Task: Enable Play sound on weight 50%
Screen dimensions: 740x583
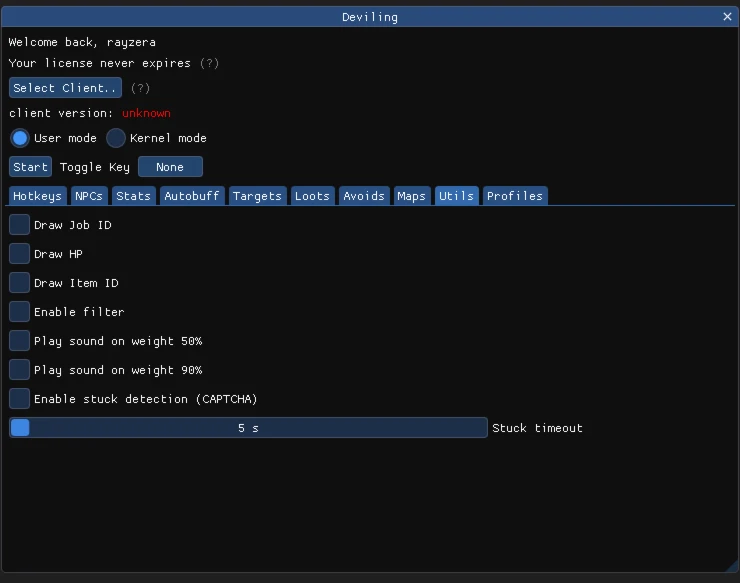Action: pyautogui.click(x=20, y=341)
